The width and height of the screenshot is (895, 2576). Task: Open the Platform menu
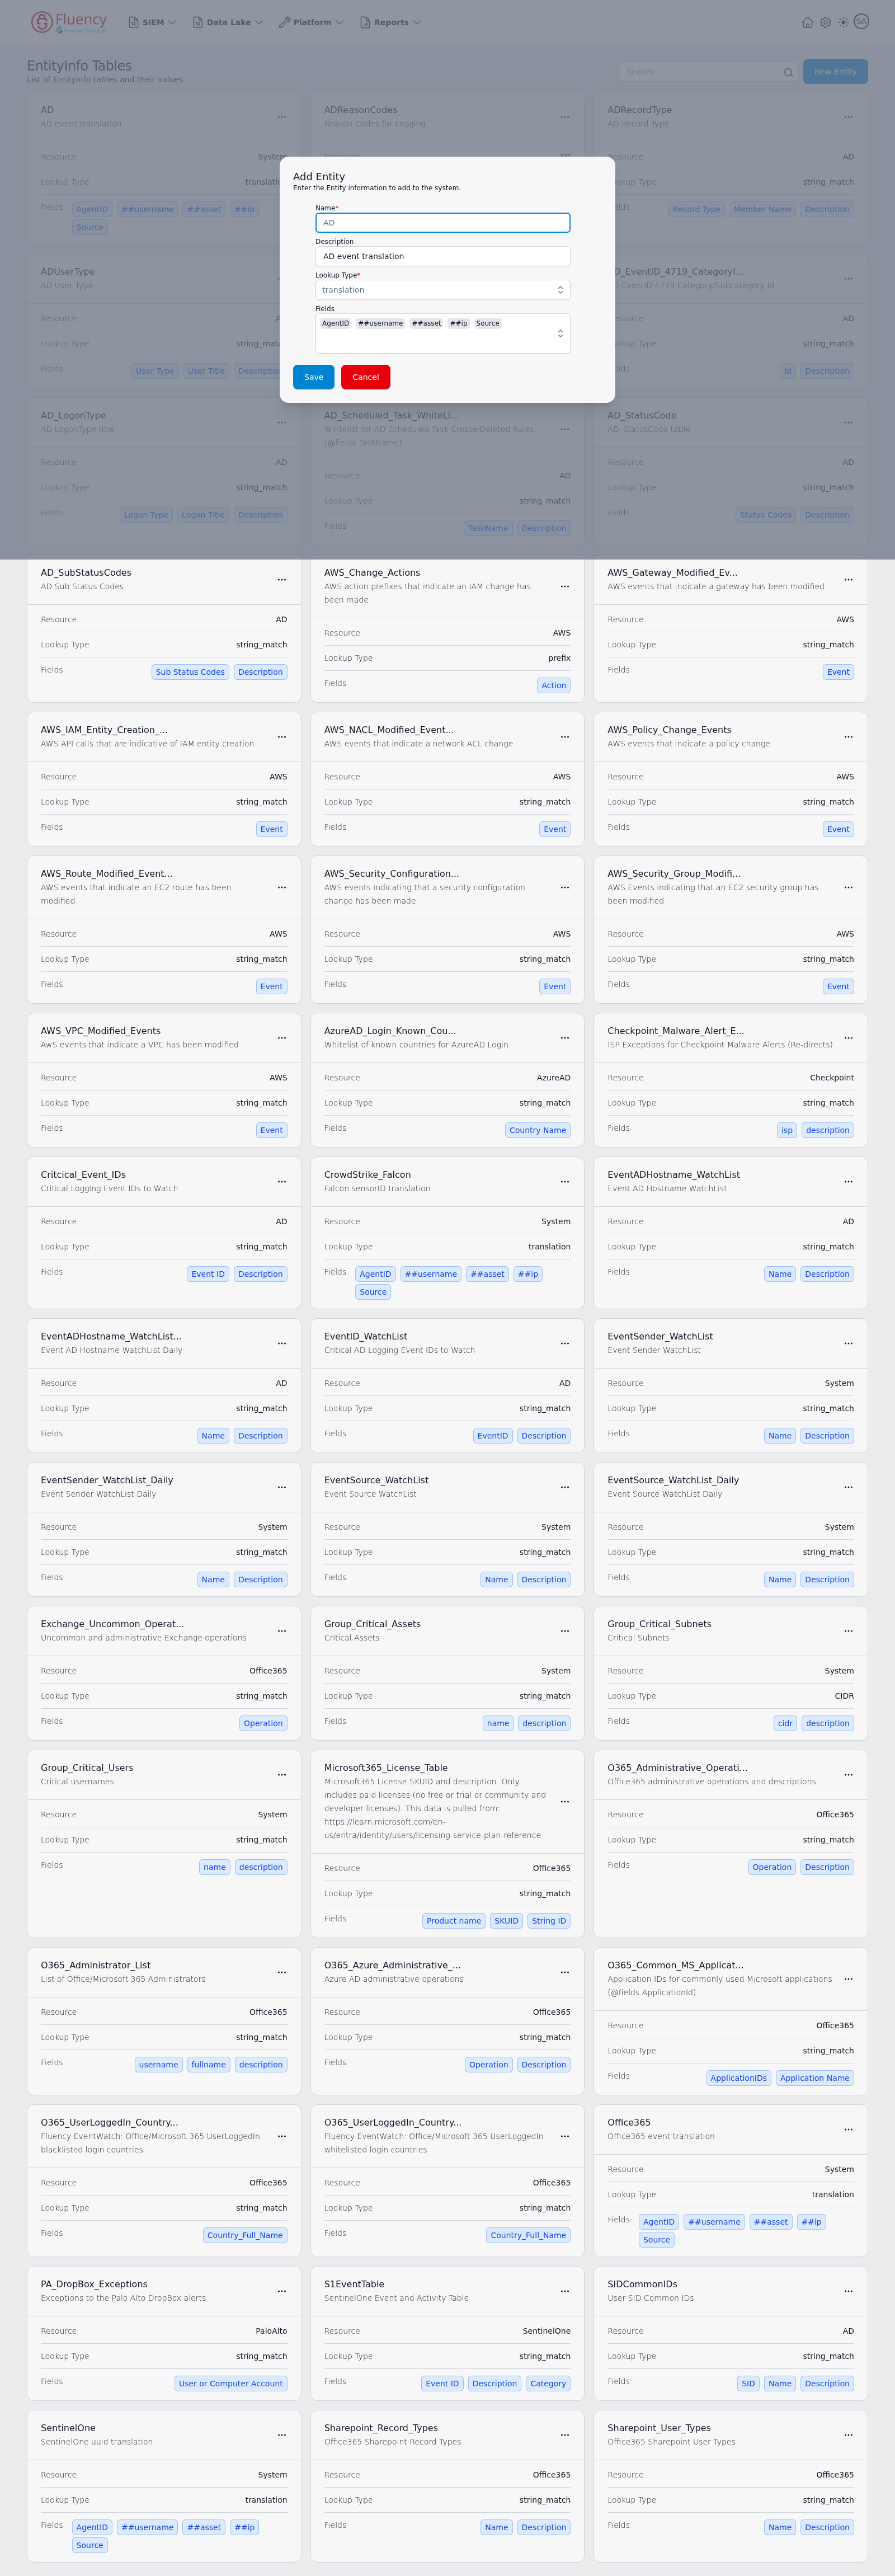point(311,22)
